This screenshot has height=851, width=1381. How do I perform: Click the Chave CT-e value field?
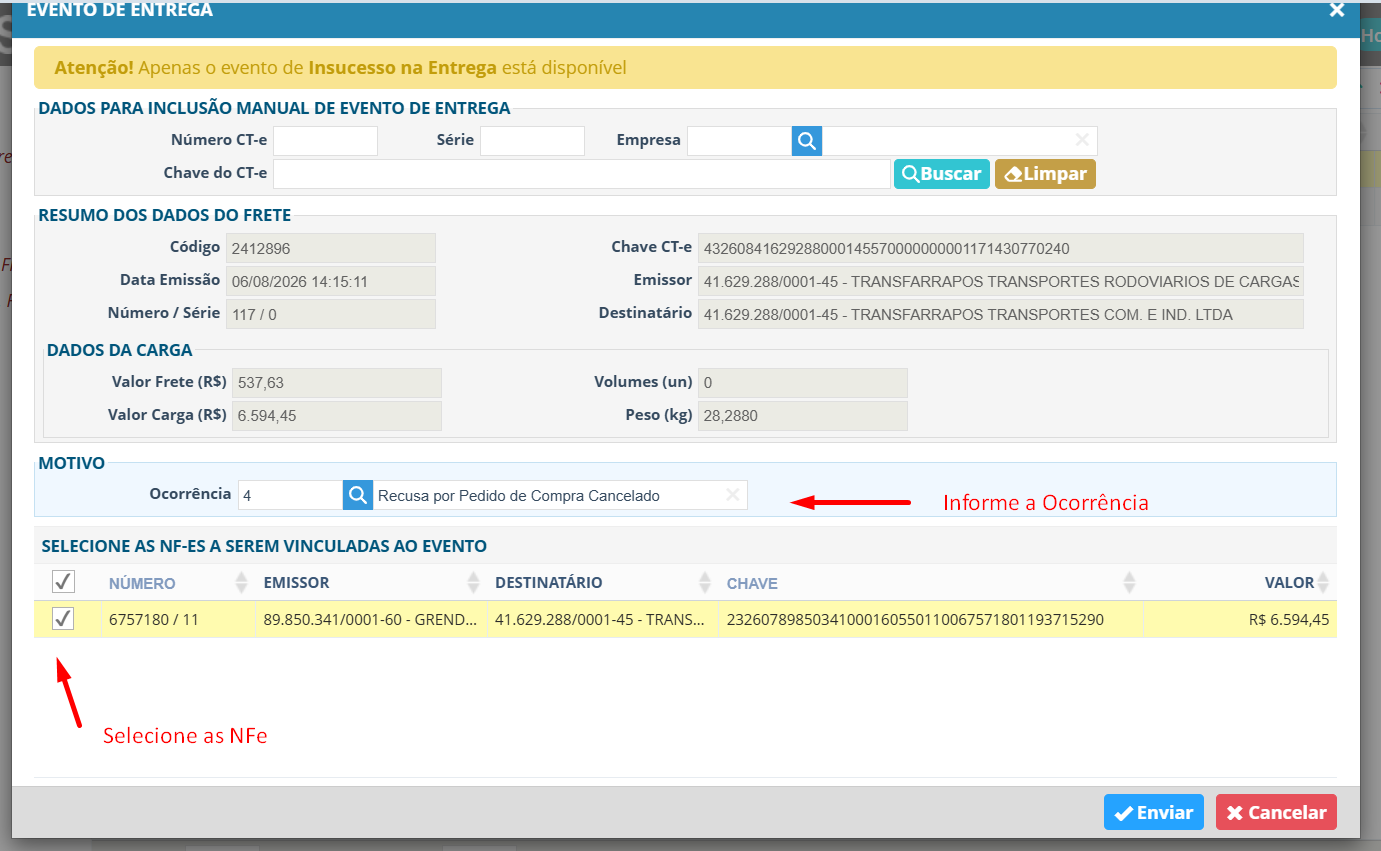click(x=1001, y=248)
